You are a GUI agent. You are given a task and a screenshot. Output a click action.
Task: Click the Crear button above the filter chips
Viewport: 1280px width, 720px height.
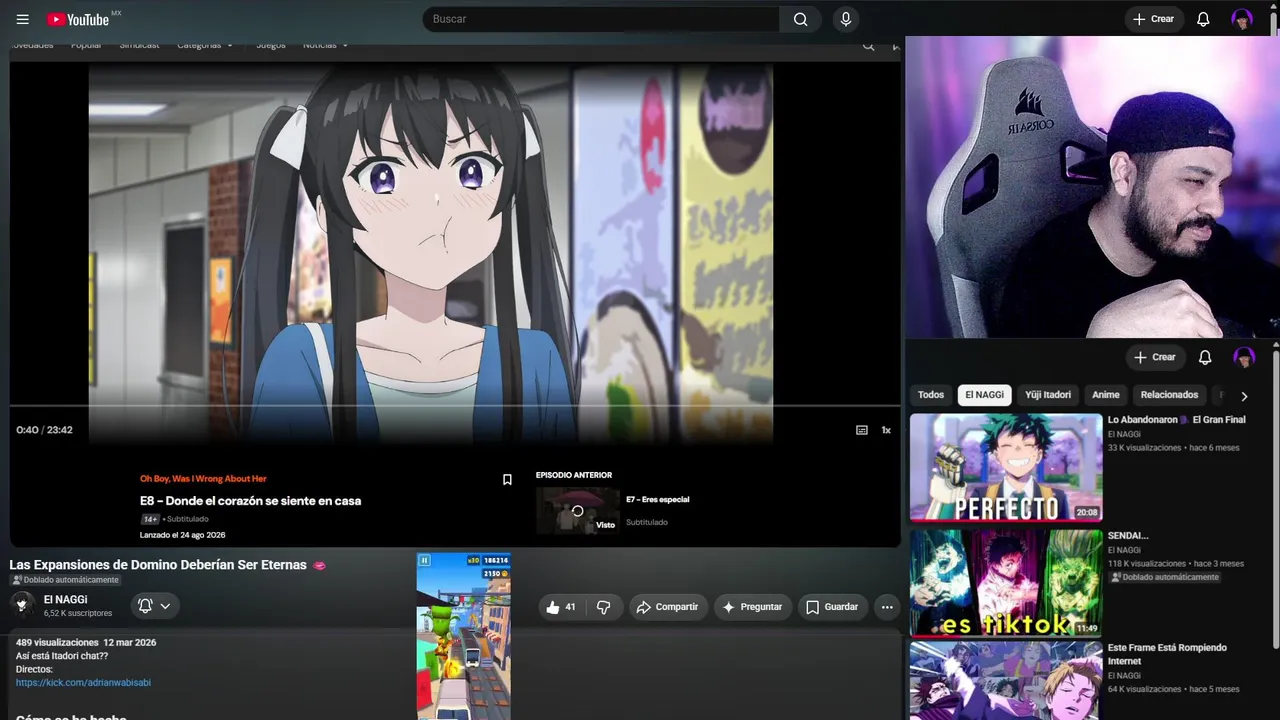point(1155,357)
